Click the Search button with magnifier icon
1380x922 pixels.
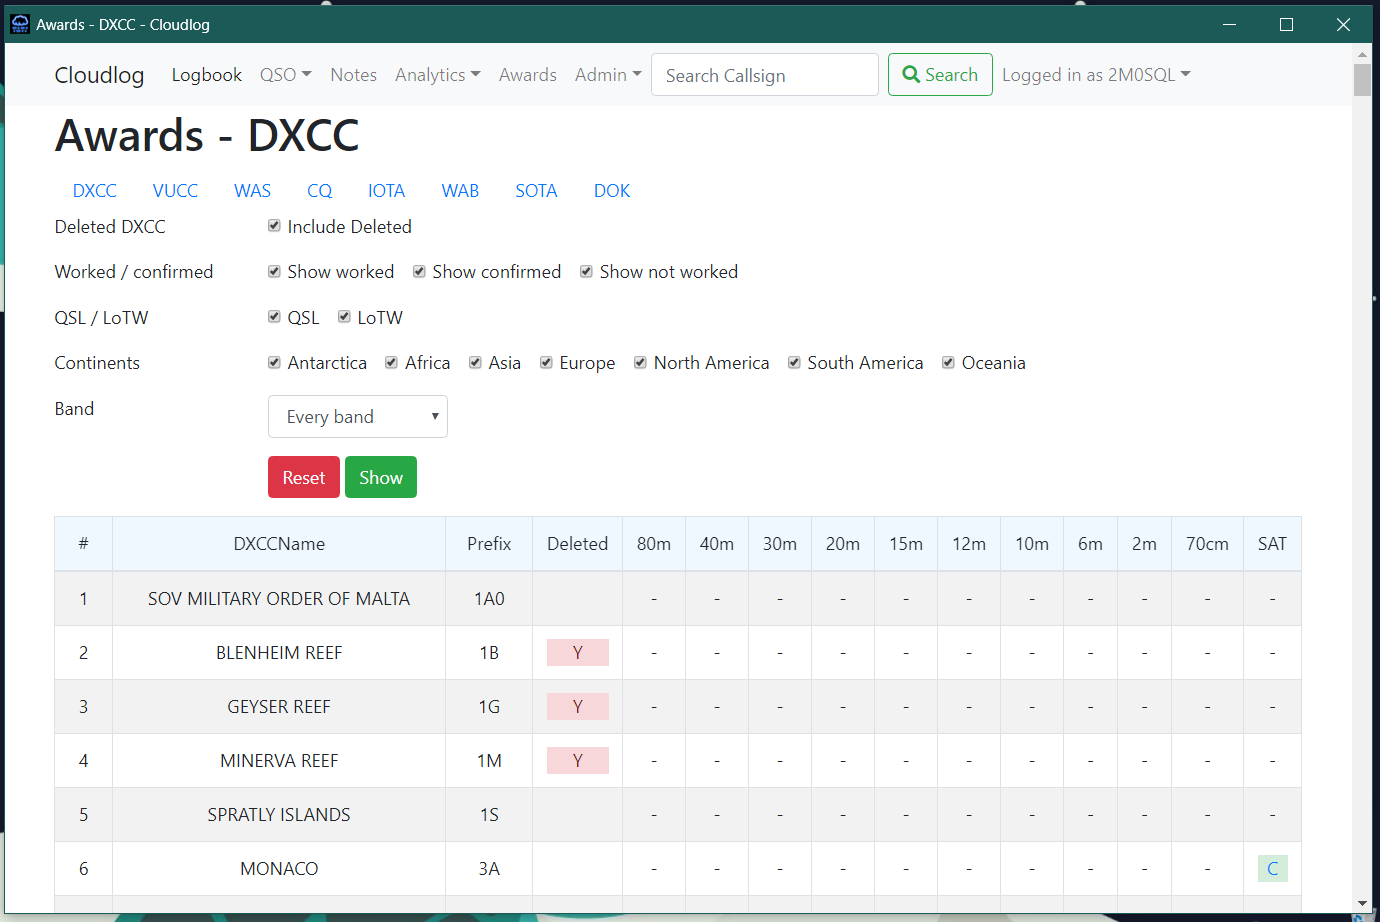coord(940,75)
